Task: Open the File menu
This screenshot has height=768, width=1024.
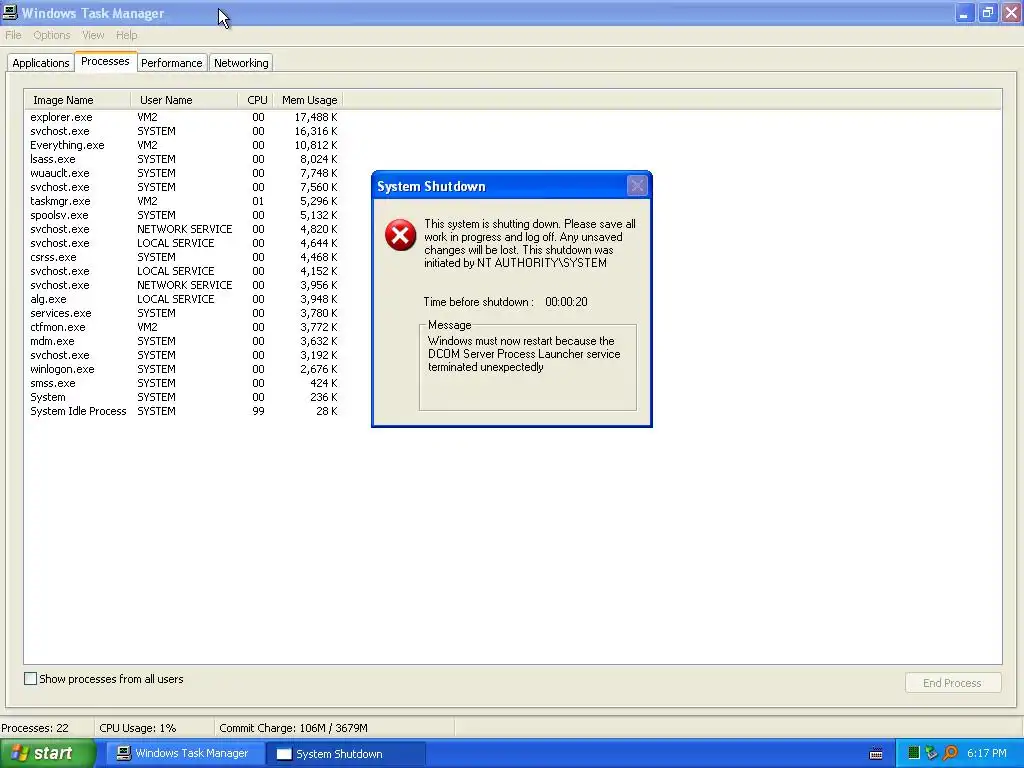Action: tap(13, 35)
